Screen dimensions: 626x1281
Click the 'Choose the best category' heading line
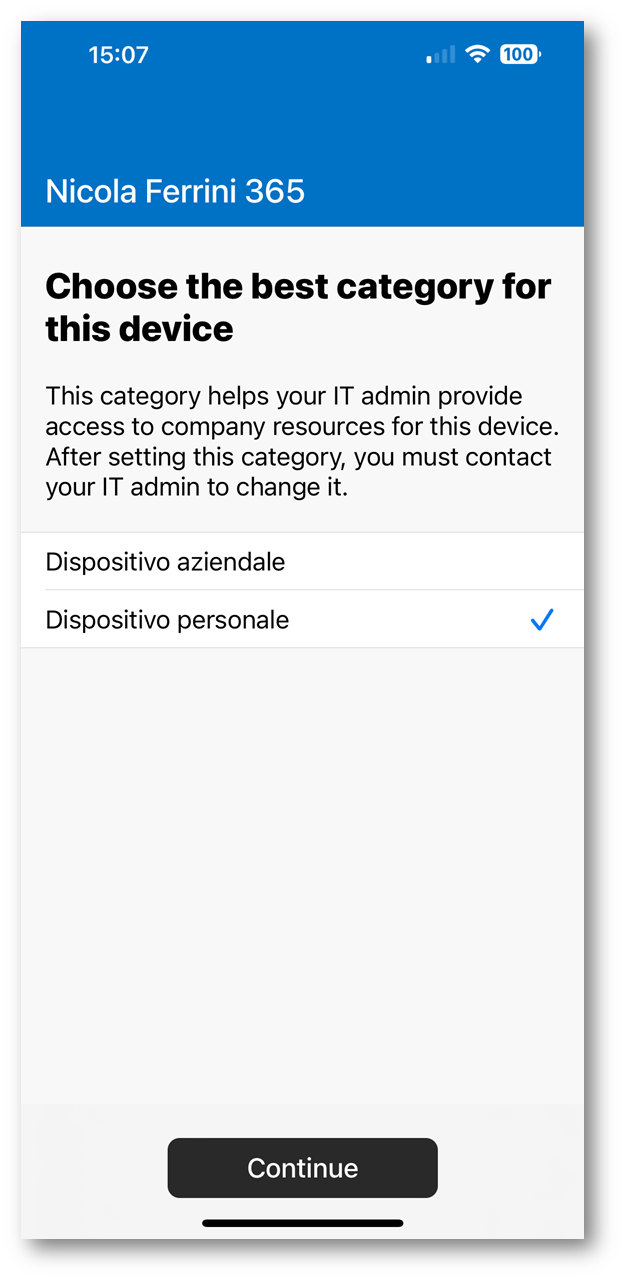[x=298, y=287]
